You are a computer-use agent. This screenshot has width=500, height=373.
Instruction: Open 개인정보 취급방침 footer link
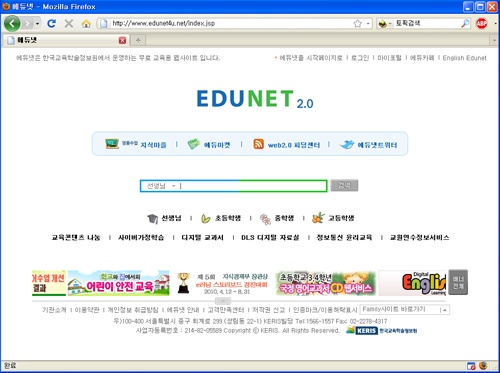(133, 310)
